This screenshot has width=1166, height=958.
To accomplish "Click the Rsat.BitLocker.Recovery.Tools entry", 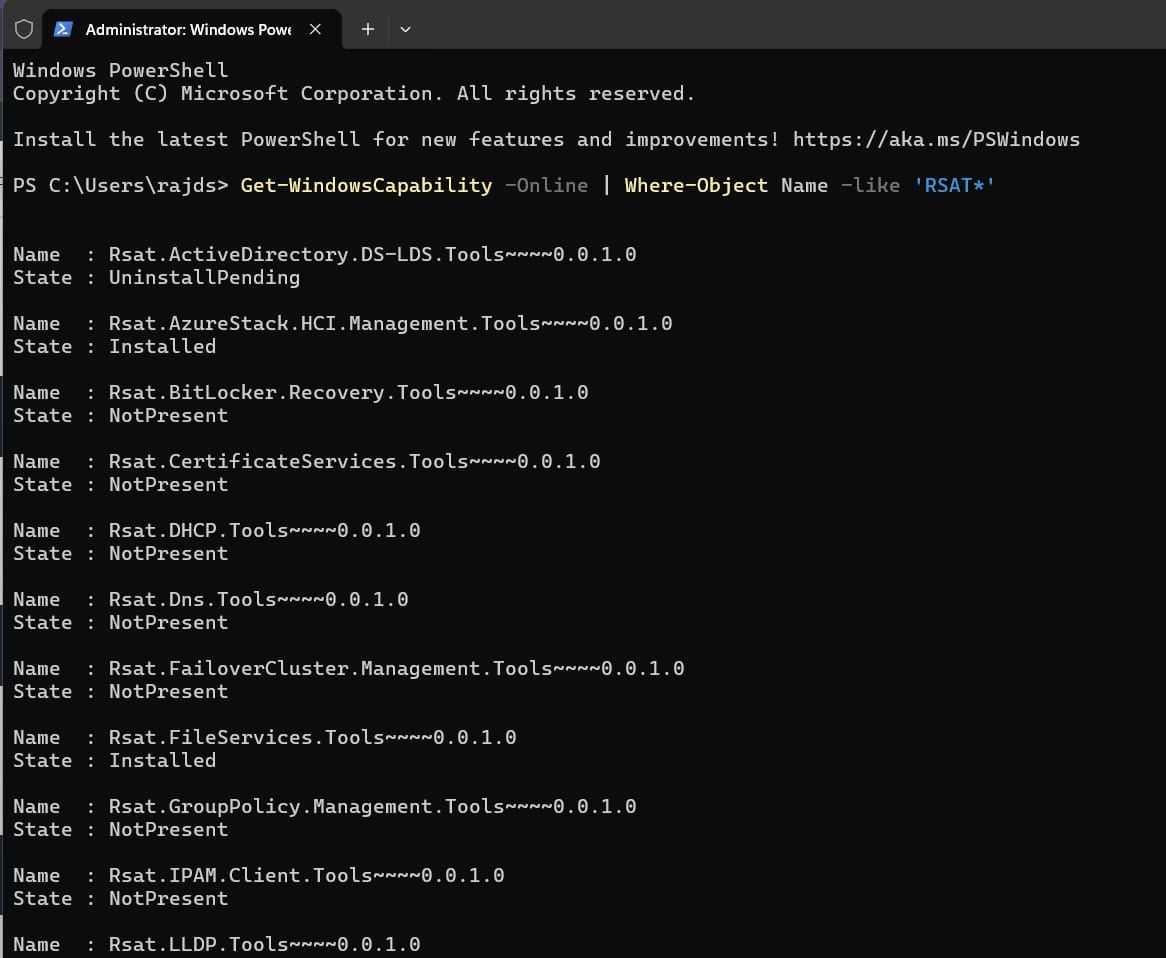I will coord(348,392).
